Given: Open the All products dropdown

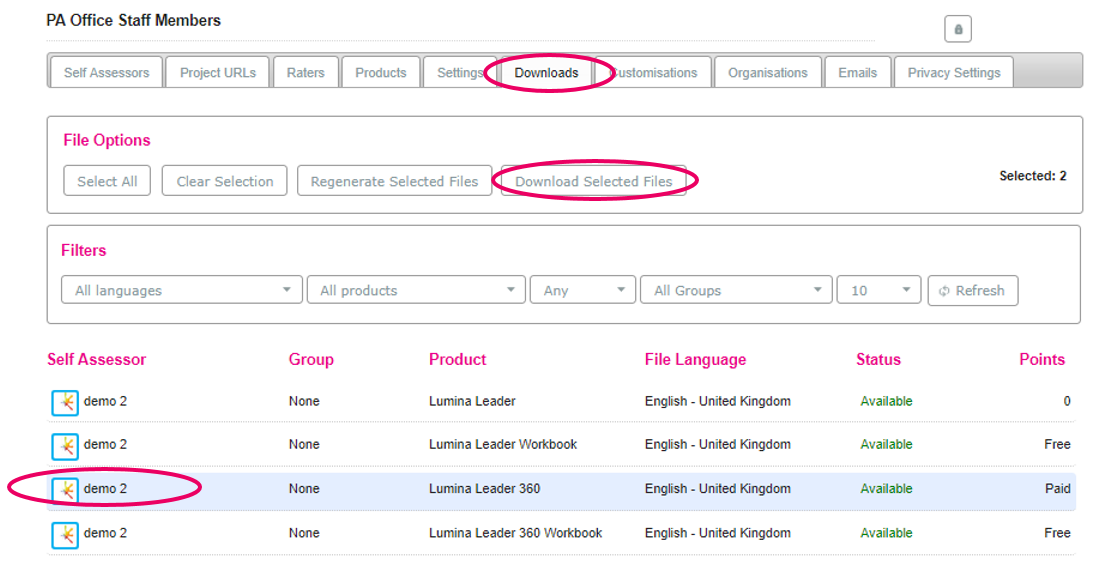Looking at the screenshot, I should click(x=416, y=290).
